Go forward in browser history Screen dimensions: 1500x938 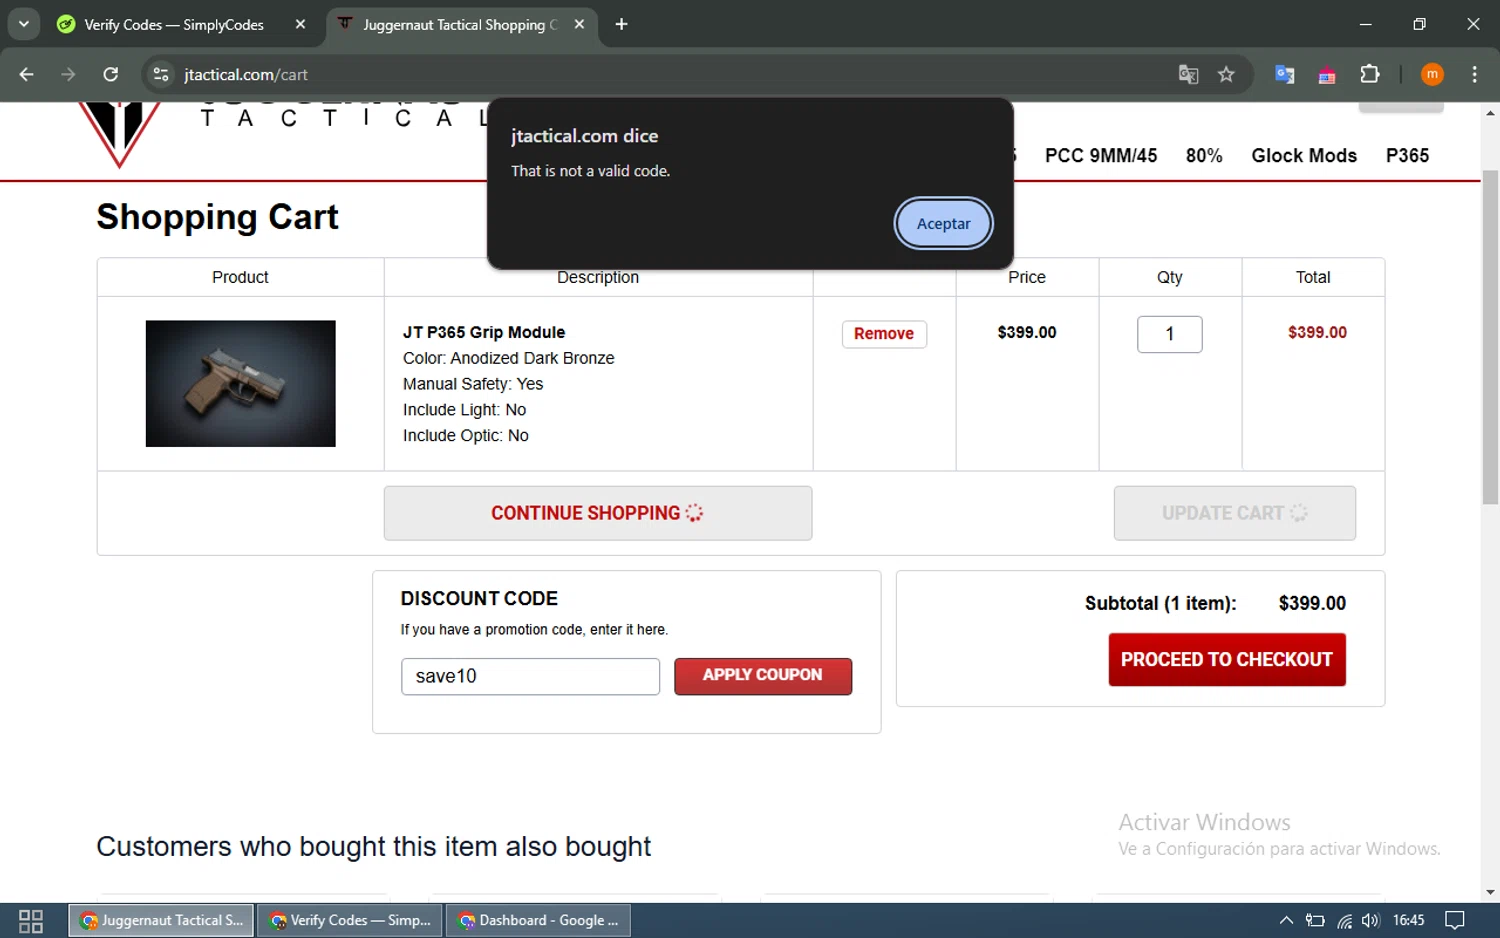point(68,74)
